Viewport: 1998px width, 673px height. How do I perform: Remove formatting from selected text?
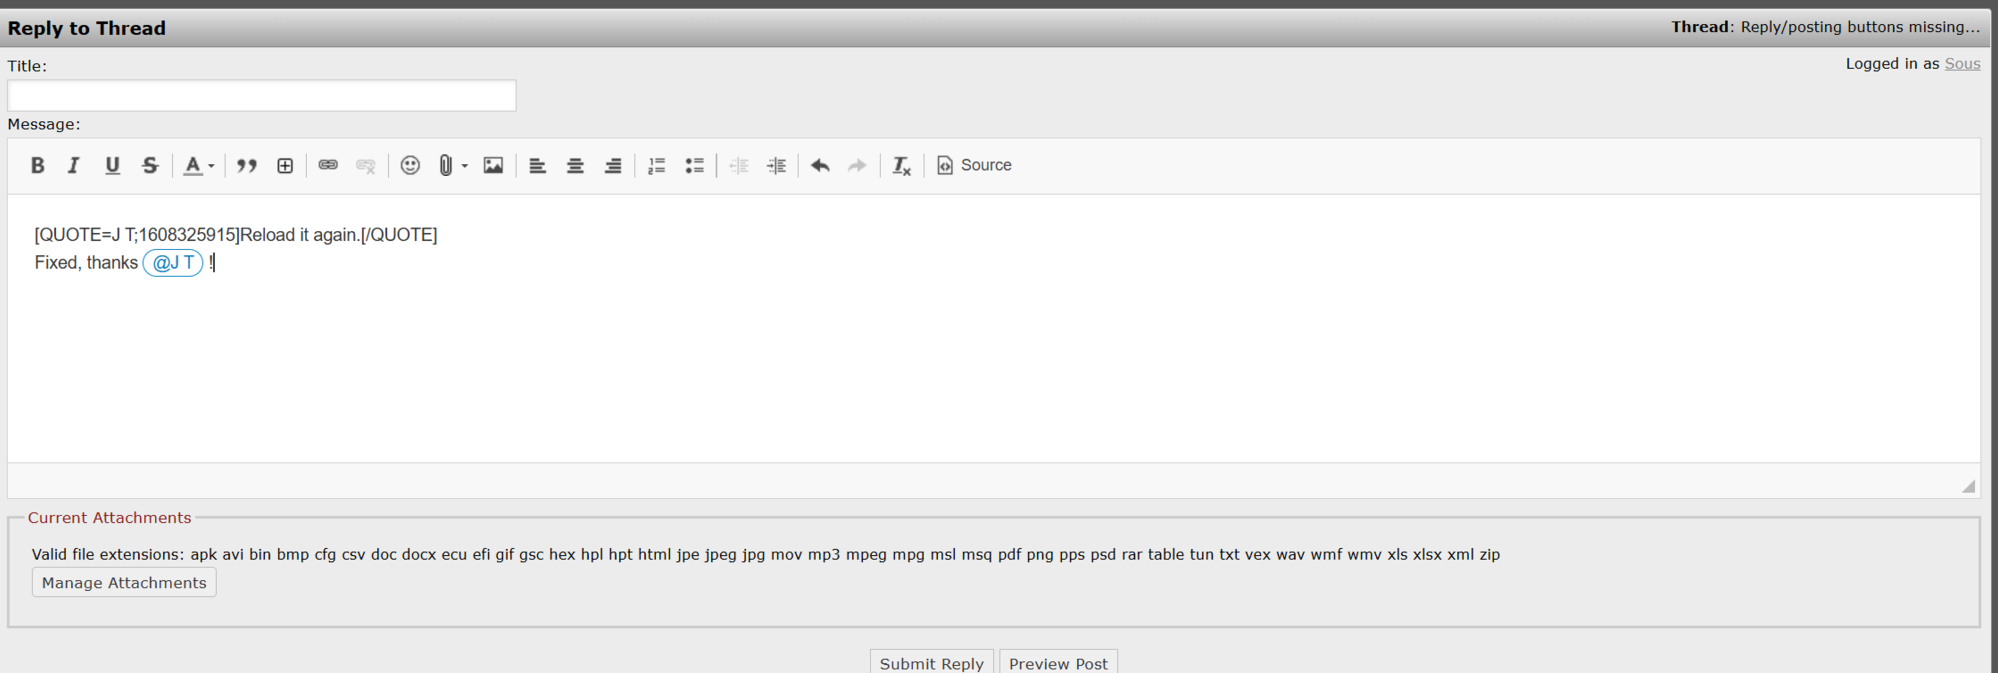901,166
